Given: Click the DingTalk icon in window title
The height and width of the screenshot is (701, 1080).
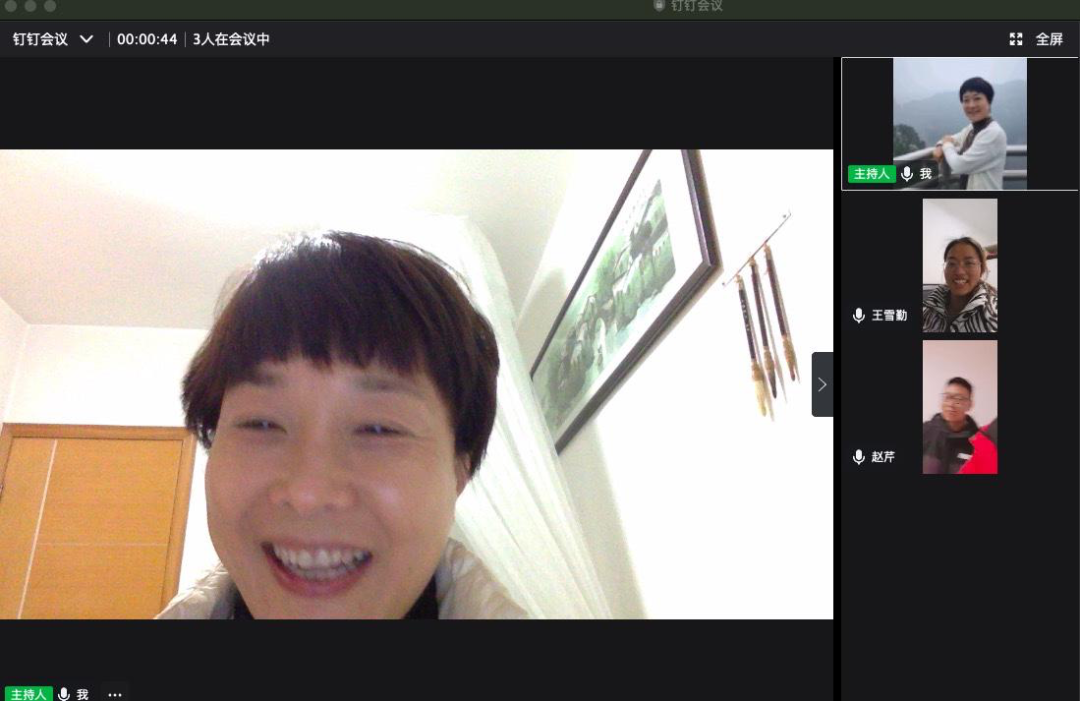Looking at the screenshot, I should tap(659, 6).
